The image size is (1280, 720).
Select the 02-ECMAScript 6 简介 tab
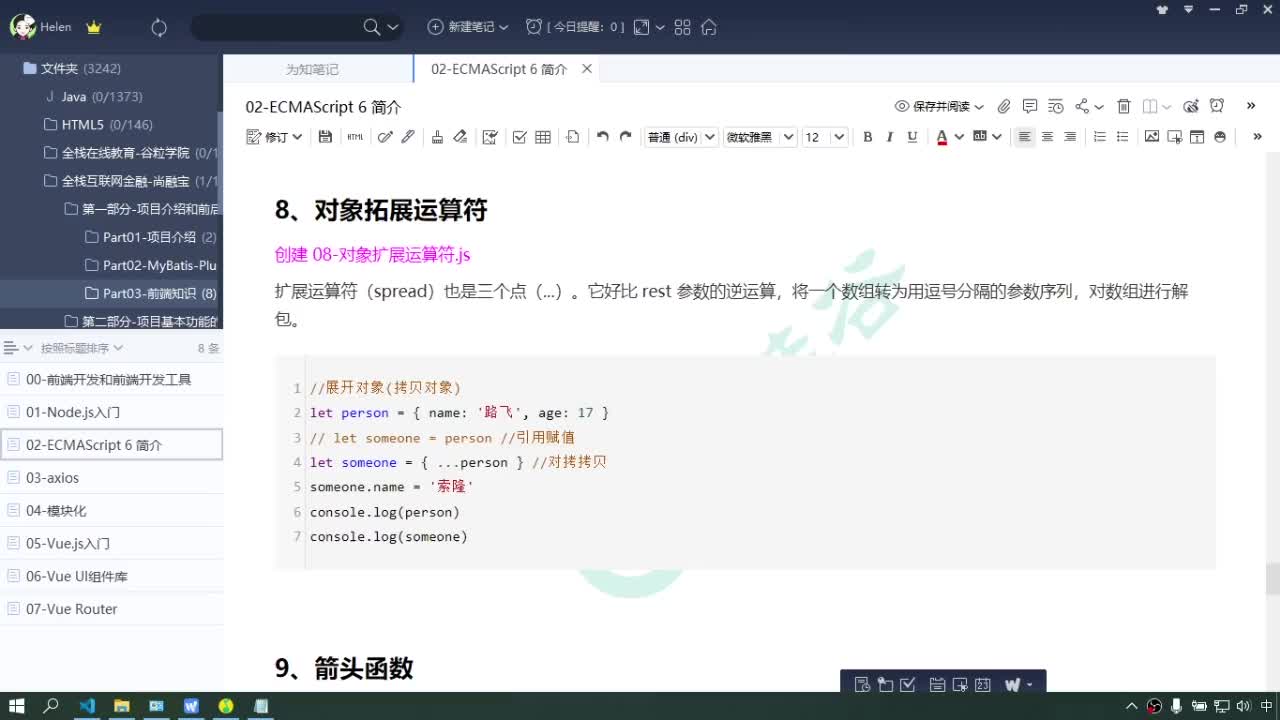click(x=499, y=69)
